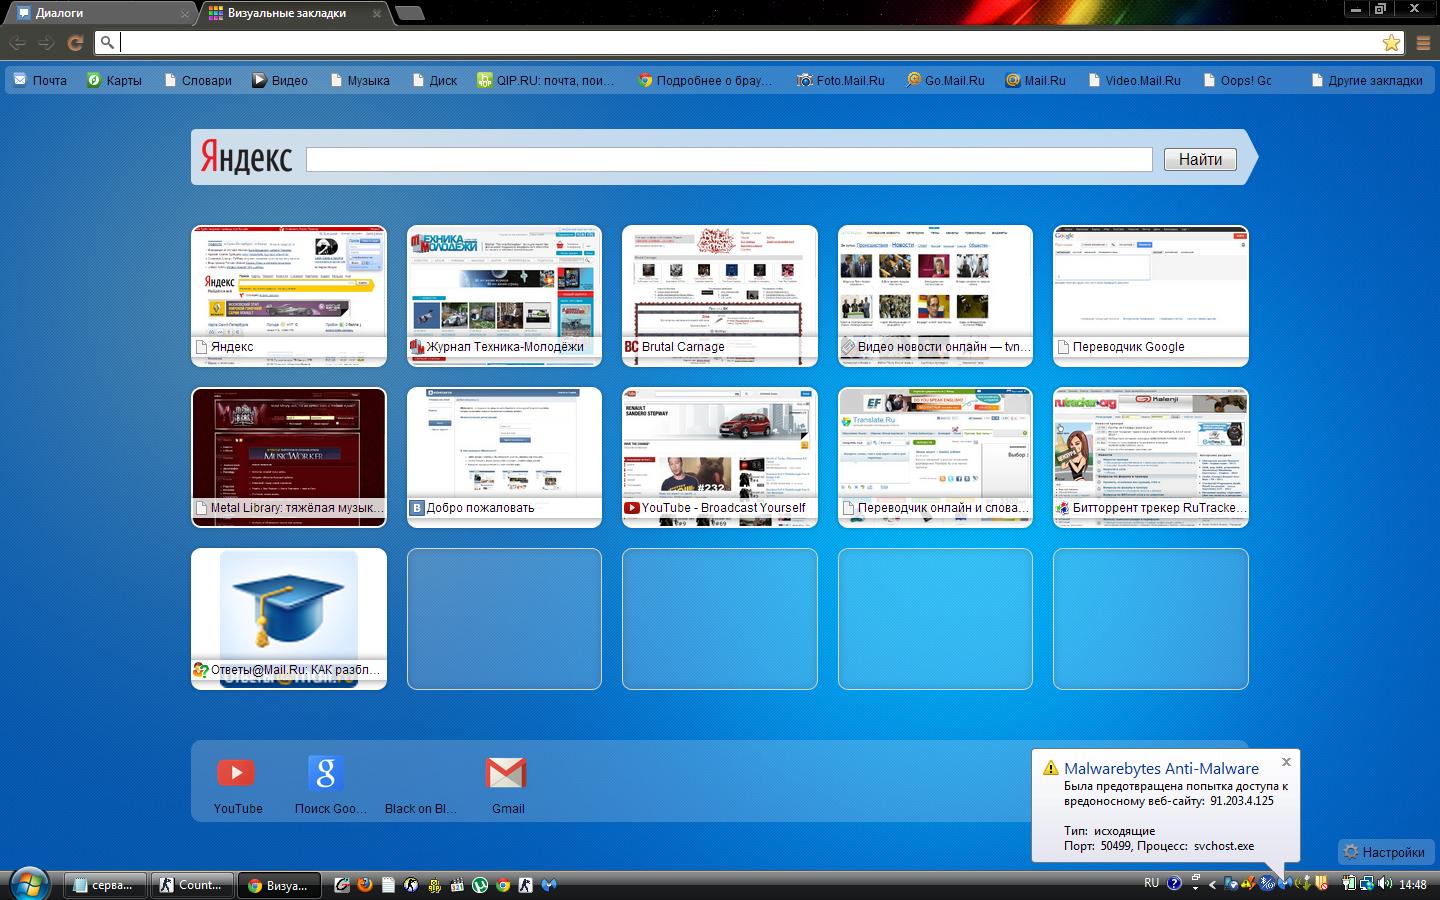Open the Google search app icon
Screen dimensions: 1440x900
click(326, 785)
